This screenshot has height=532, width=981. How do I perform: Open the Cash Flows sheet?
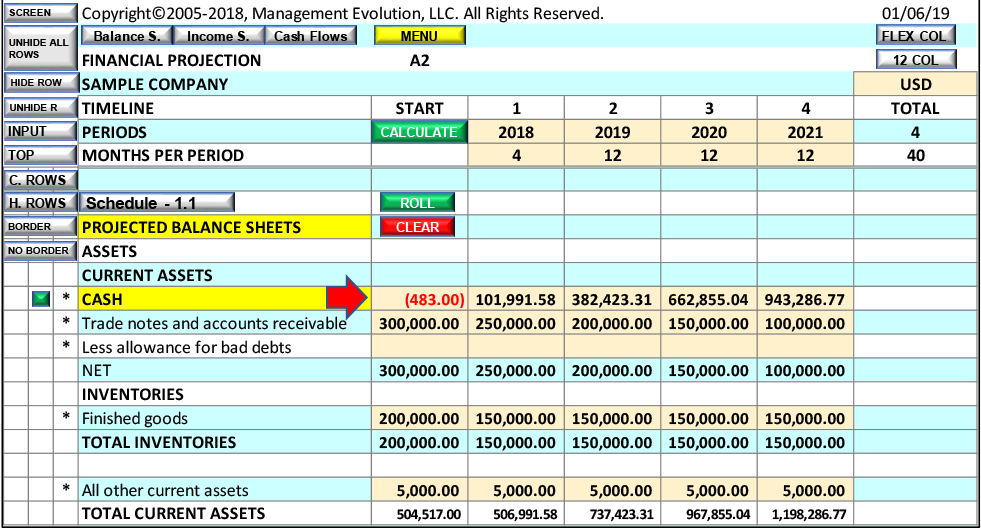pyautogui.click(x=310, y=36)
